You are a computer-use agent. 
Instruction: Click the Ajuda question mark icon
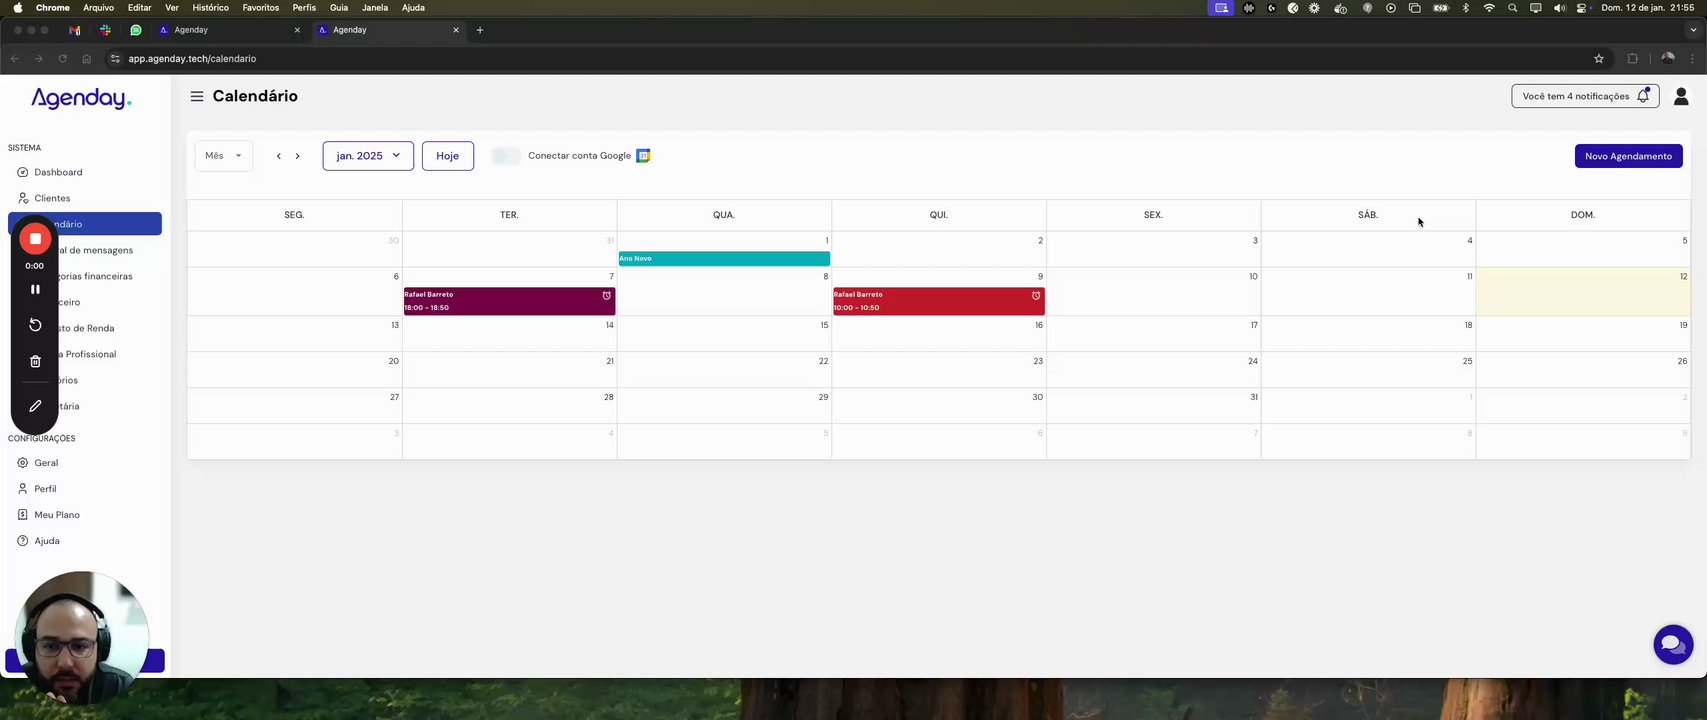coord(23,541)
